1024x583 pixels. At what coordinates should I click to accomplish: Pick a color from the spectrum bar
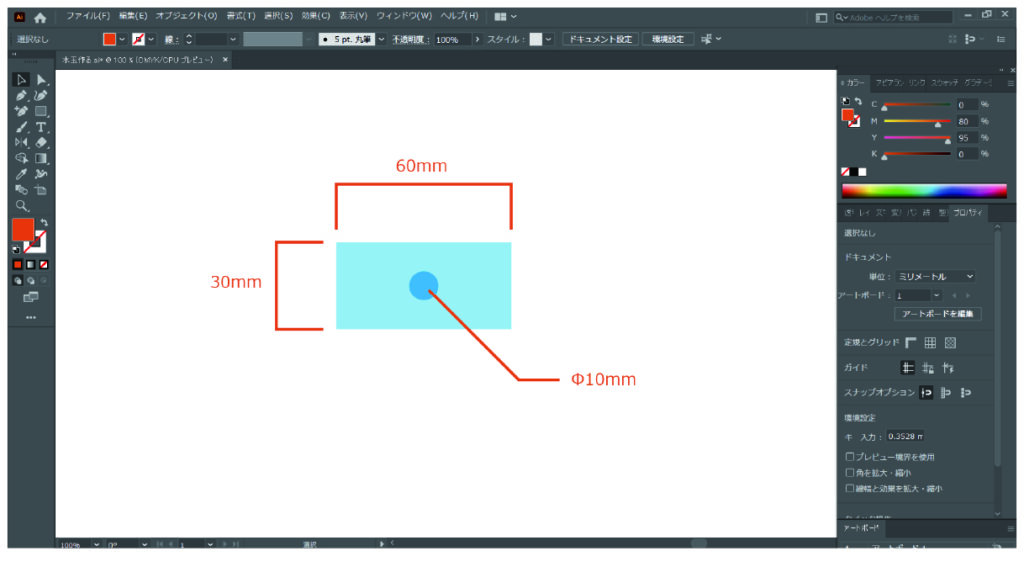coord(924,191)
